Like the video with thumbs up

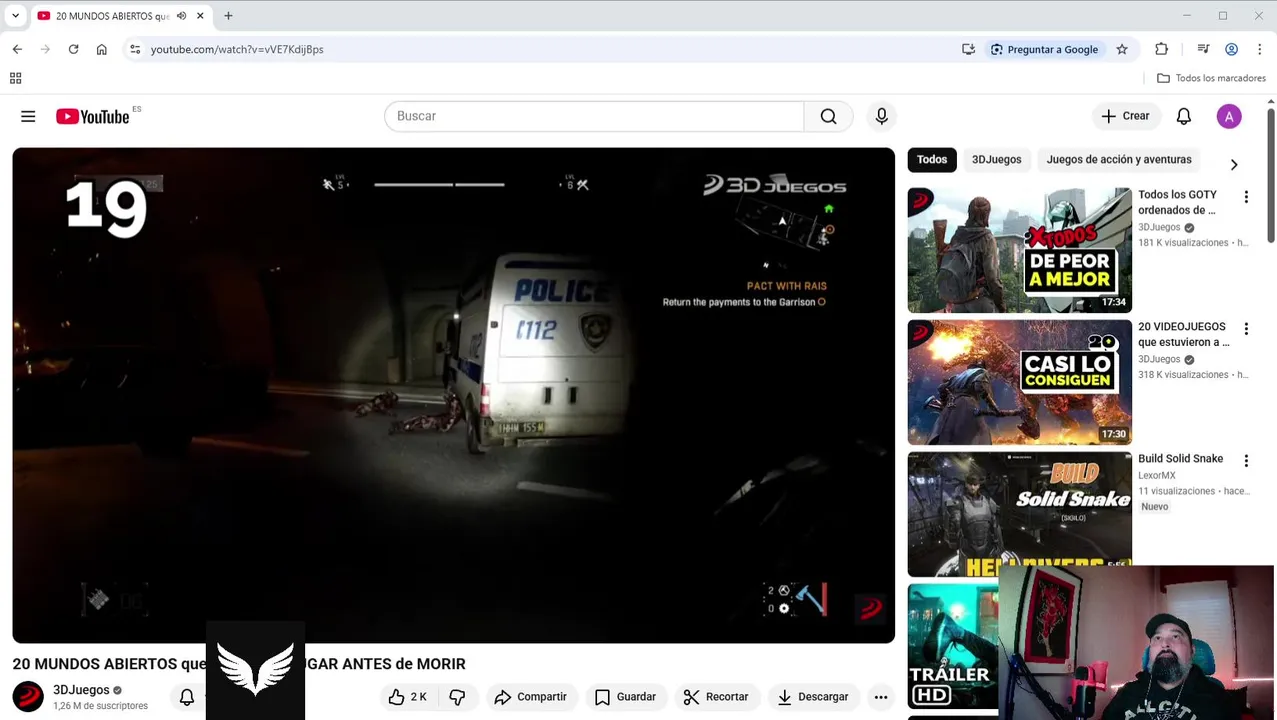[407, 697]
